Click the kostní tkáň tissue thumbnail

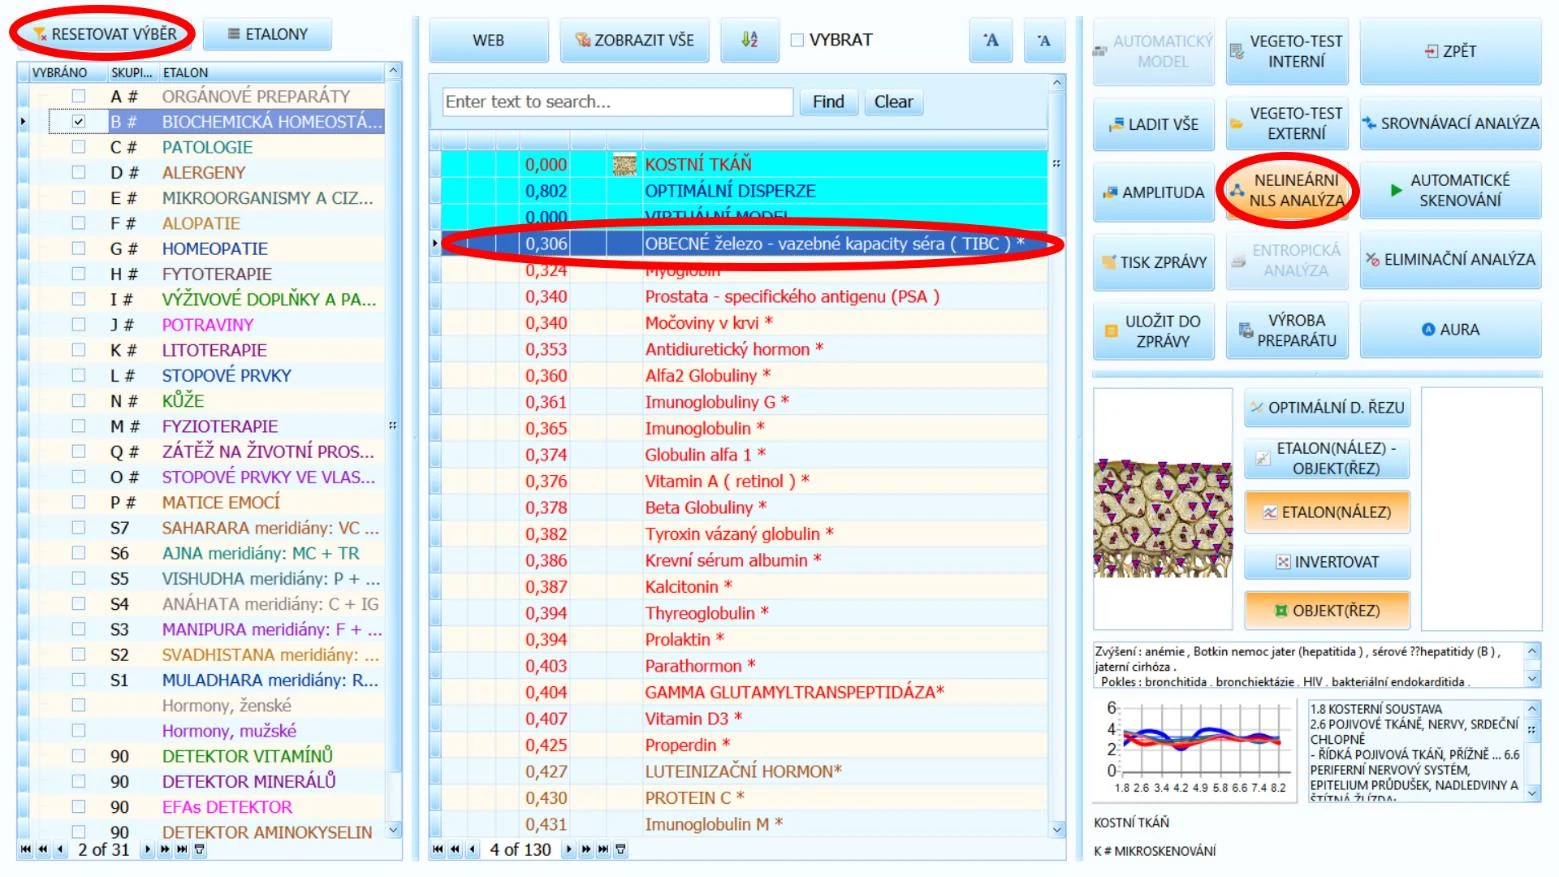pos(1163,519)
